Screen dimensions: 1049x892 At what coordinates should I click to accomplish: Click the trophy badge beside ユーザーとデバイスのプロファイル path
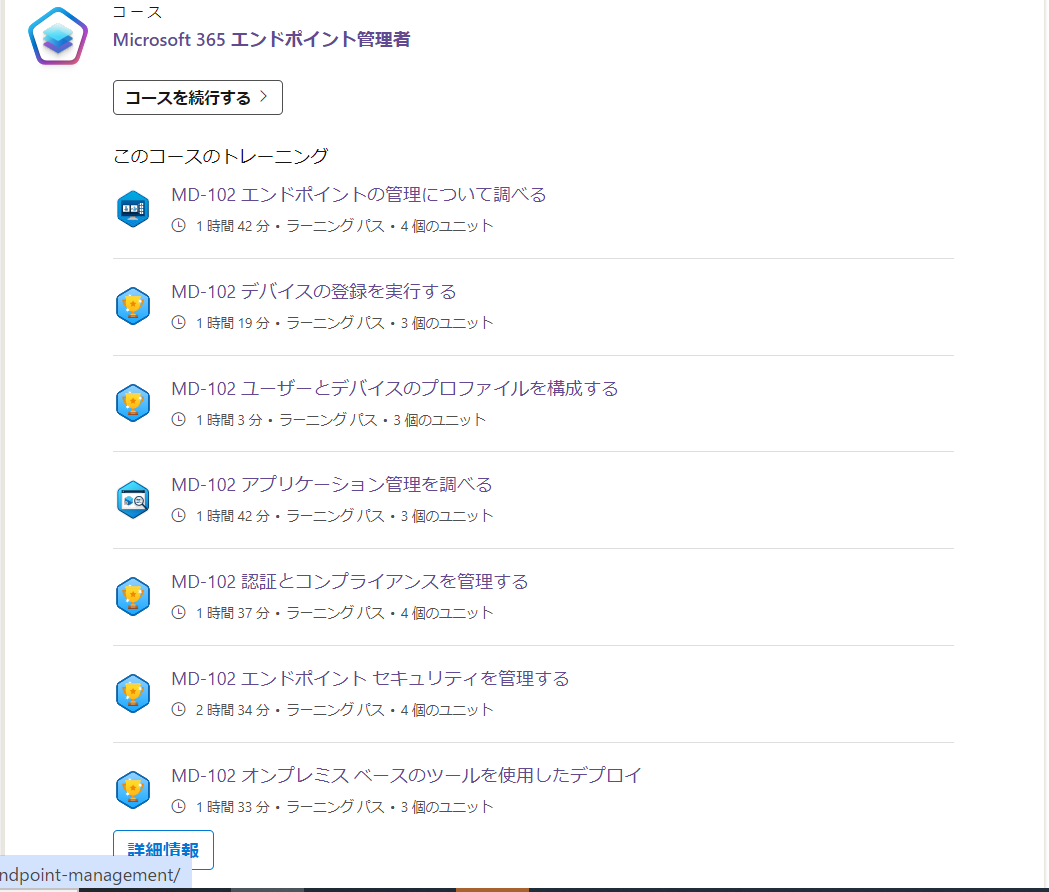tap(133, 403)
